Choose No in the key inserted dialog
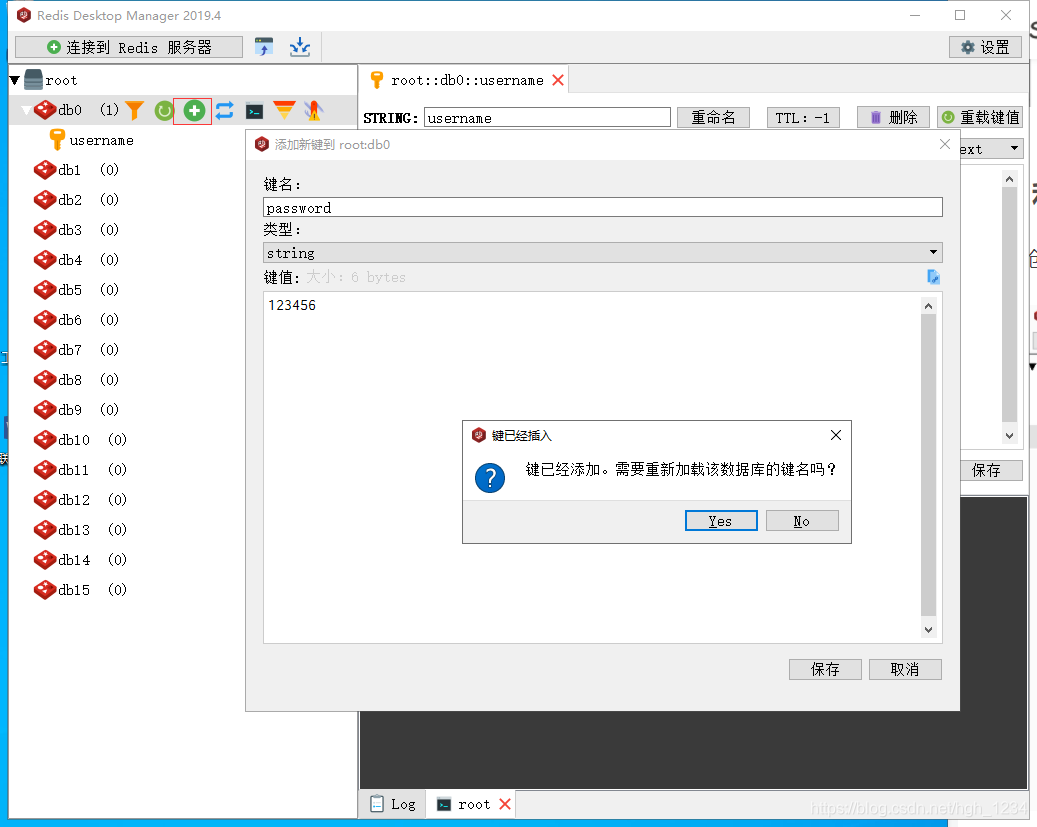 [x=802, y=521]
